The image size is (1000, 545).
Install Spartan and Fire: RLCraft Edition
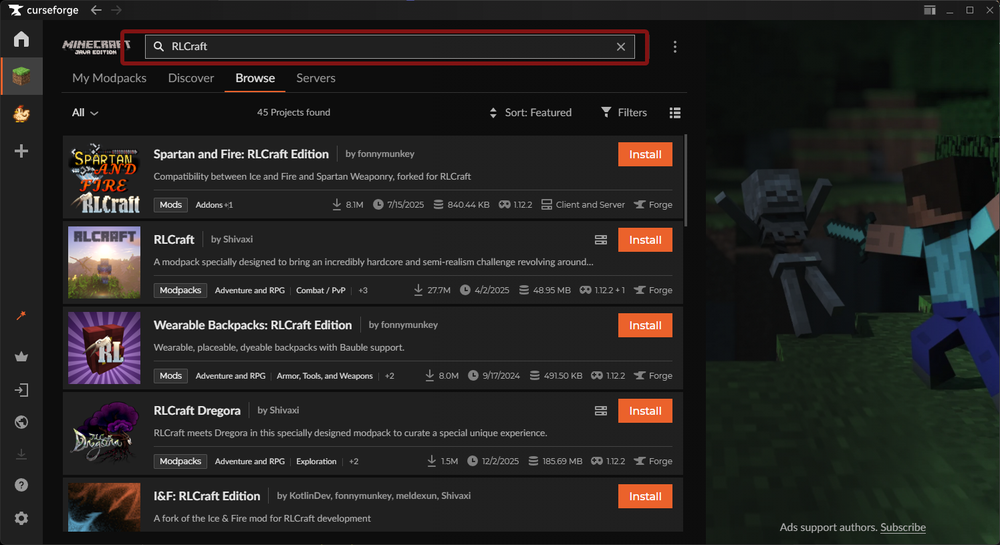[645, 154]
